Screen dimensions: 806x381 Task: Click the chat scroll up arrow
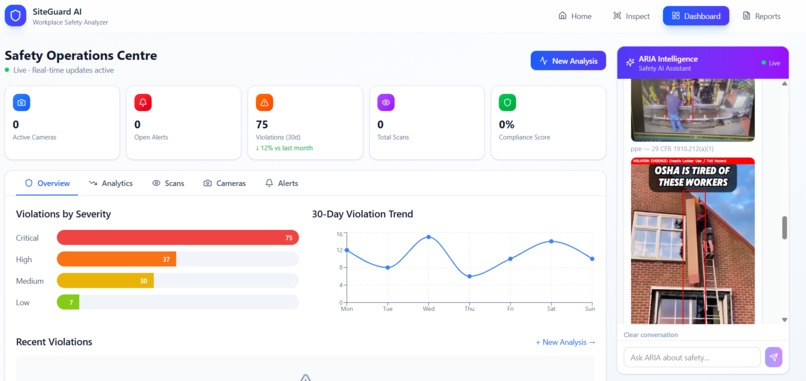[784, 83]
